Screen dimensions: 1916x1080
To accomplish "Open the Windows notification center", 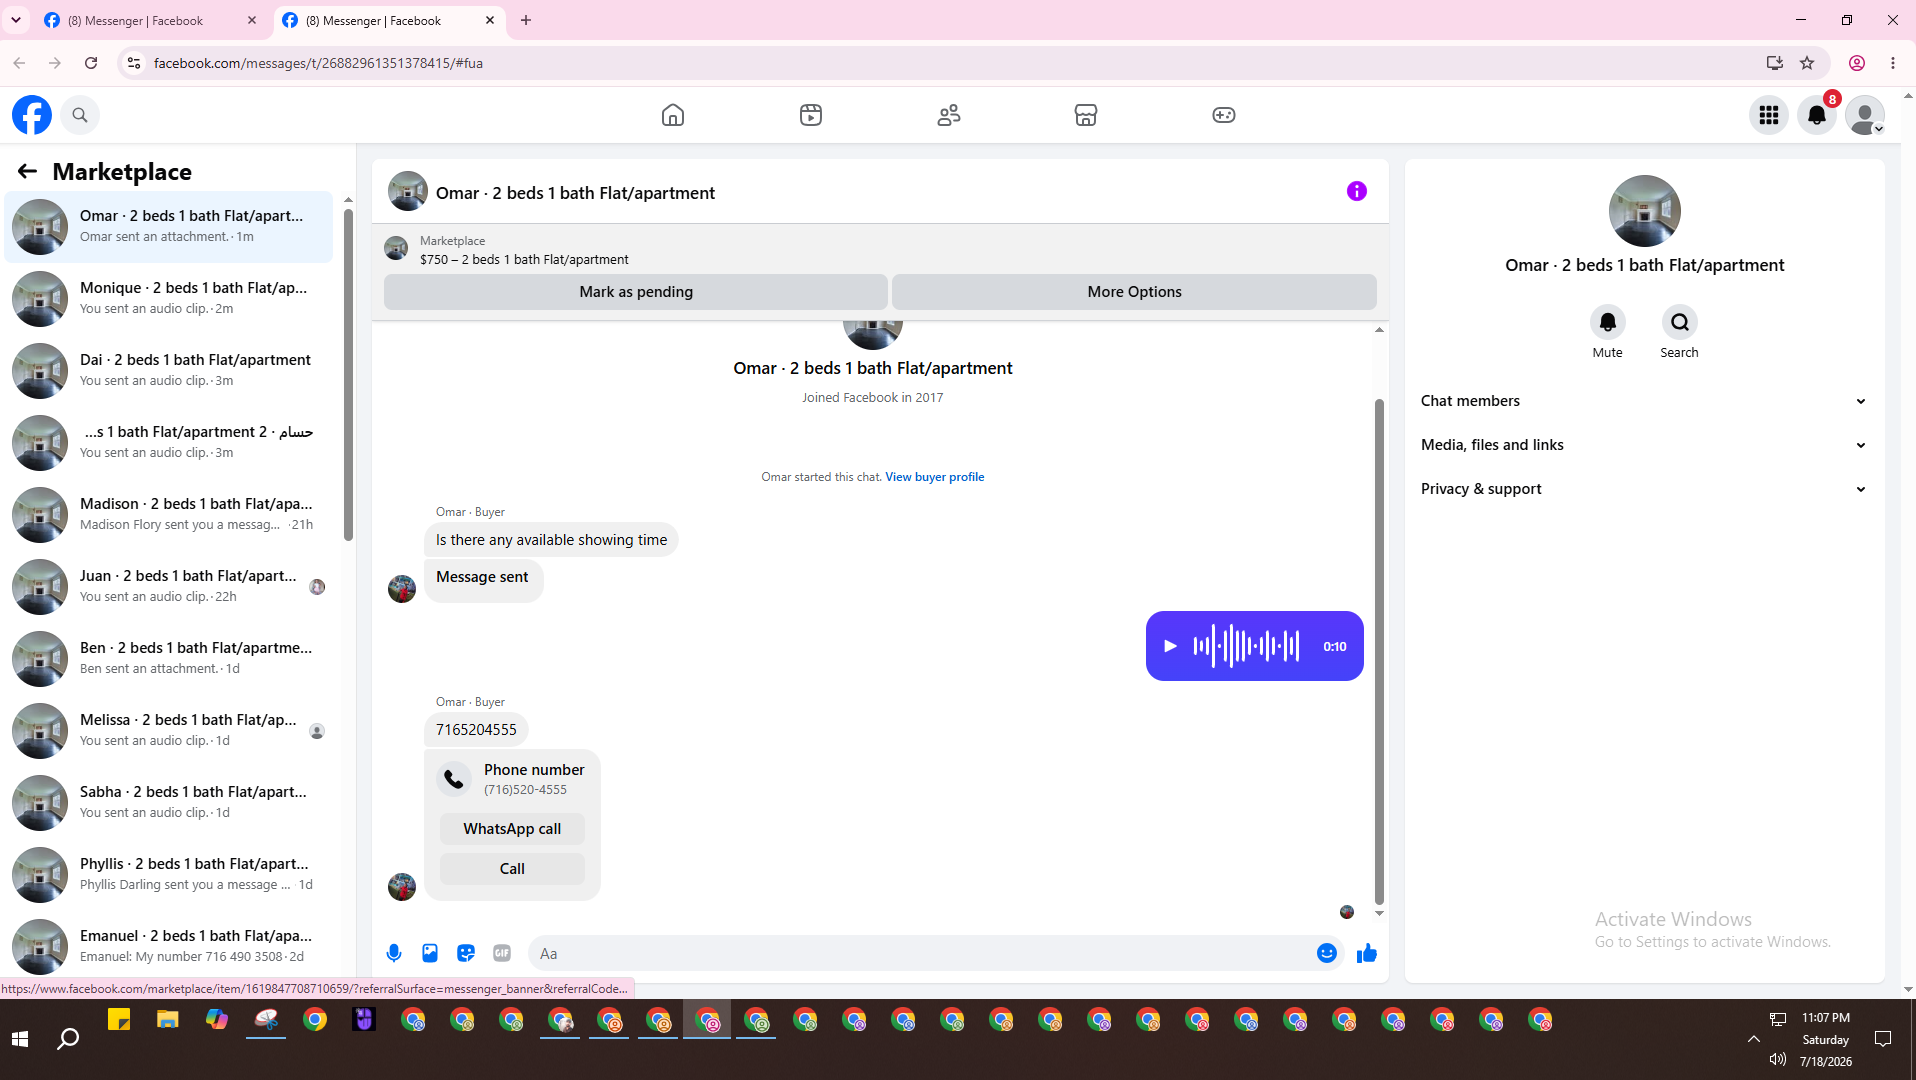I will 1883,1039.
